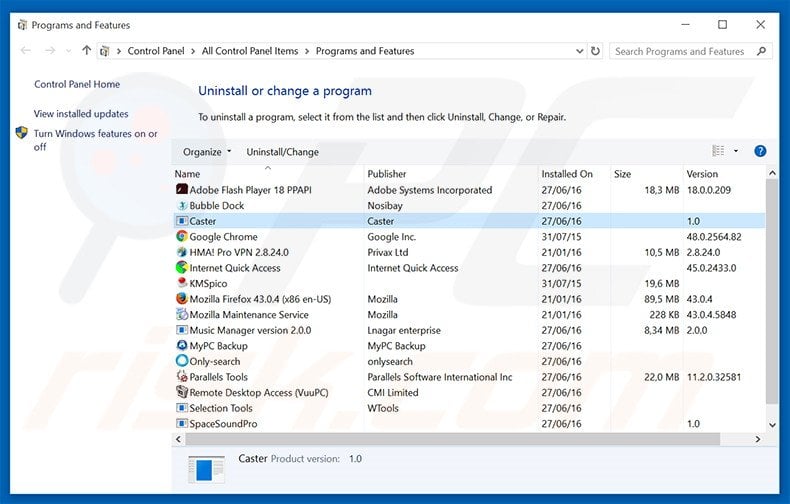Click Control Panel in the breadcrumb
The image size is (790, 504).
156,51
